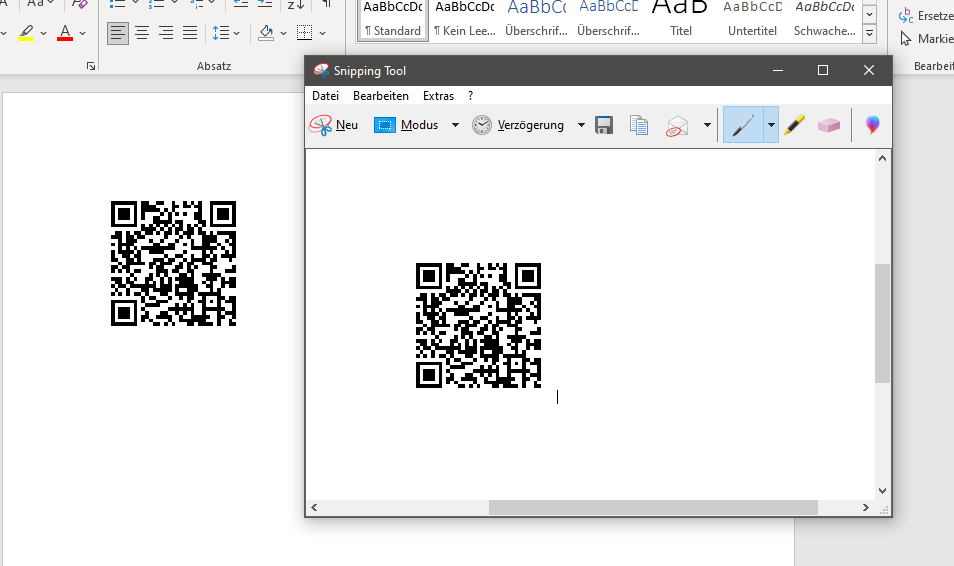Image resolution: width=954 pixels, height=566 pixels.
Task: Open the Verzögerung dropdown arrow
Action: coord(581,125)
